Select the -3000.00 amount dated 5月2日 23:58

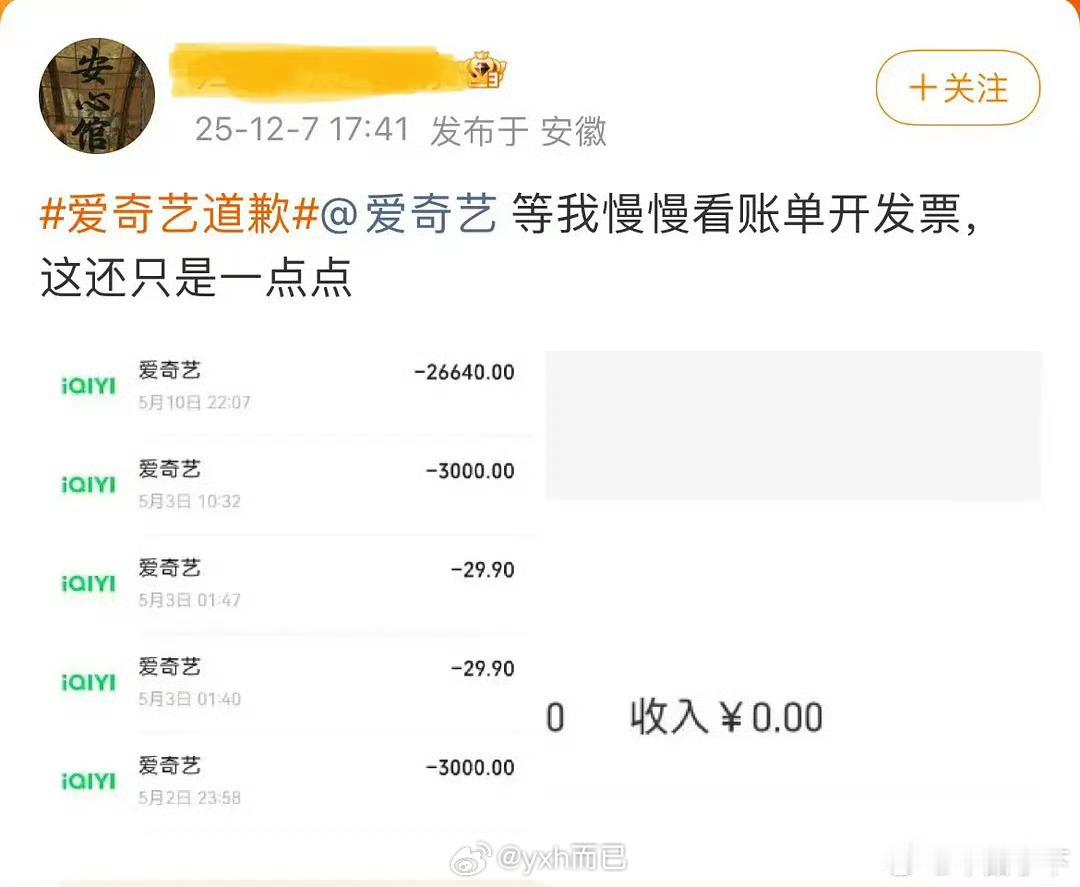click(x=470, y=767)
